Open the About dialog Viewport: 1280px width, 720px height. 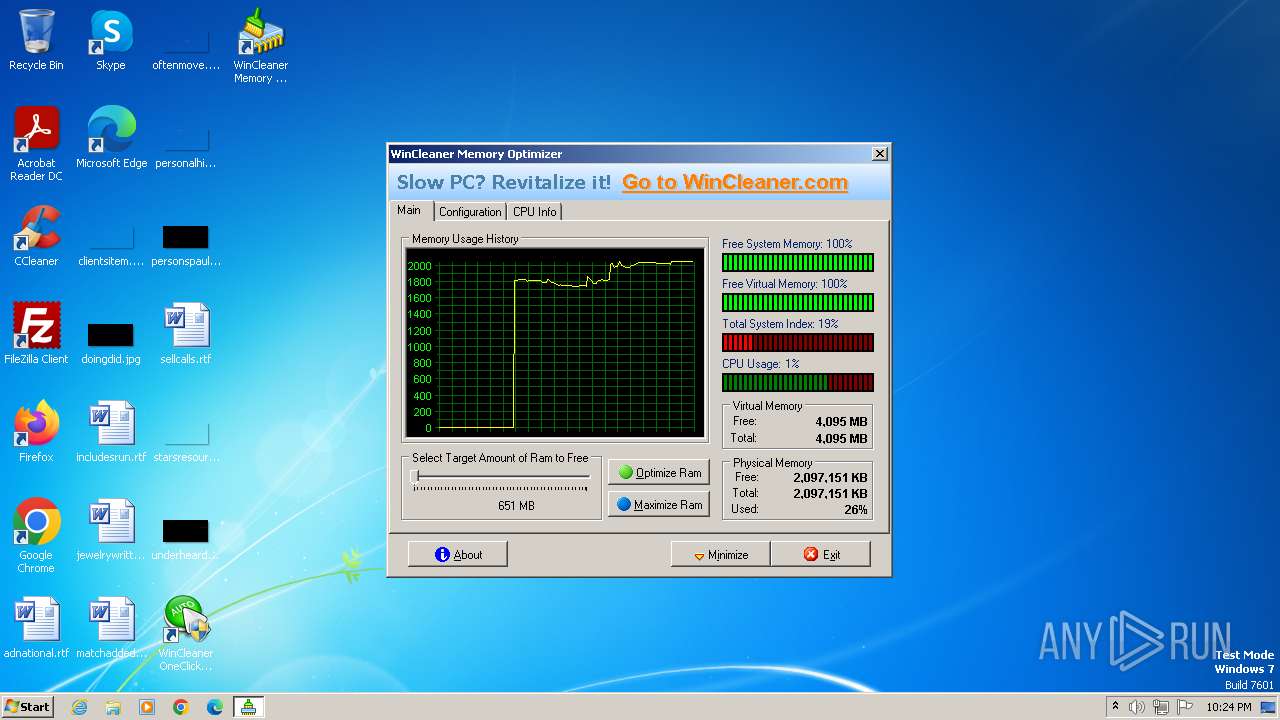458,555
